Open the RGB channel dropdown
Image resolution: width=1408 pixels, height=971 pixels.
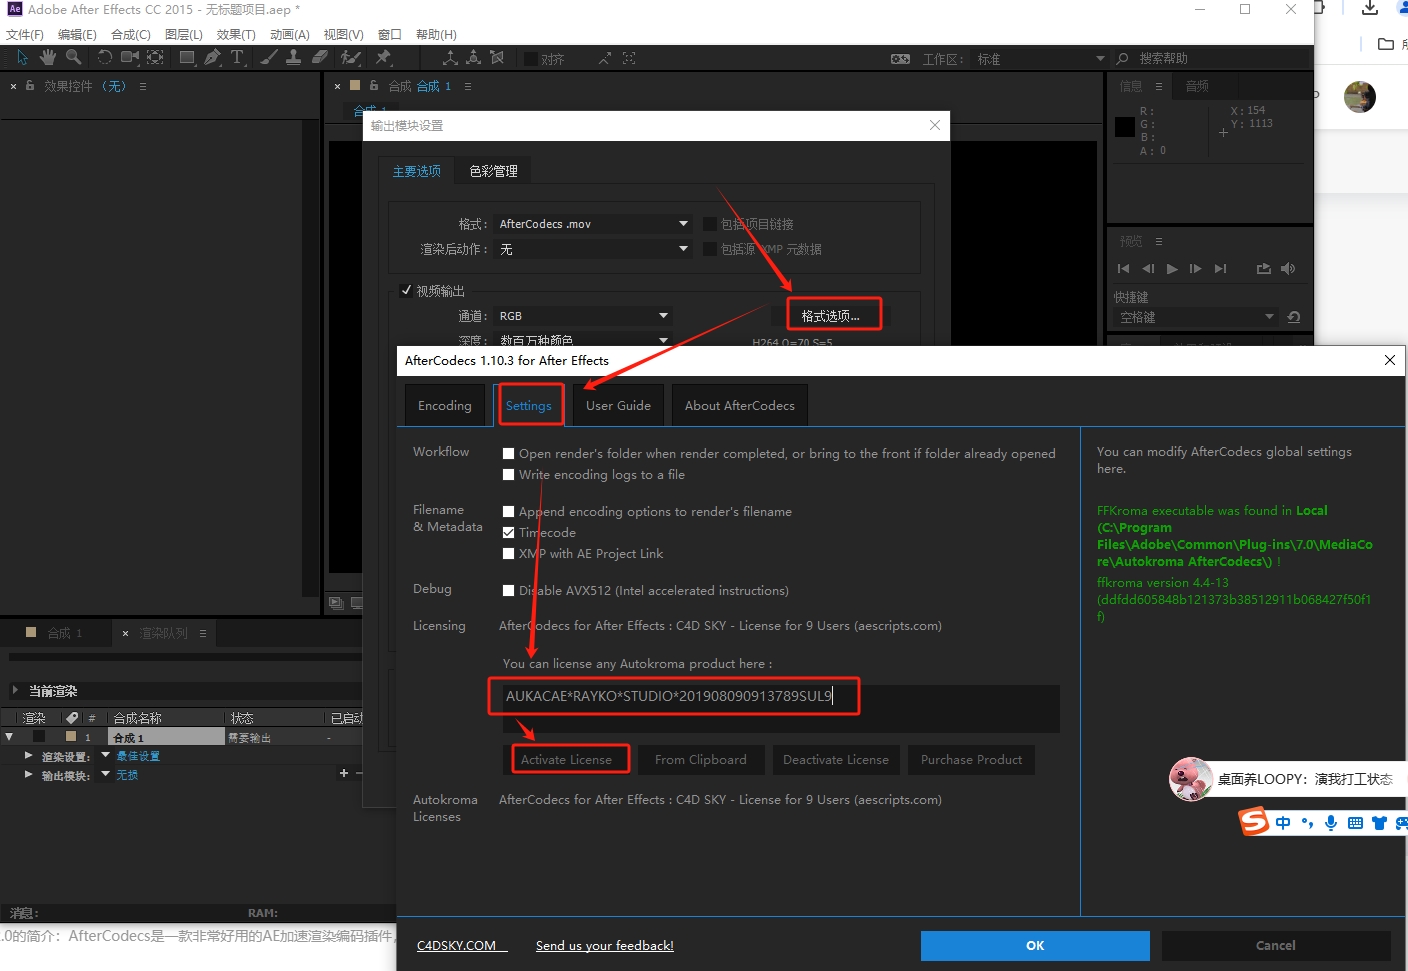coord(582,315)
